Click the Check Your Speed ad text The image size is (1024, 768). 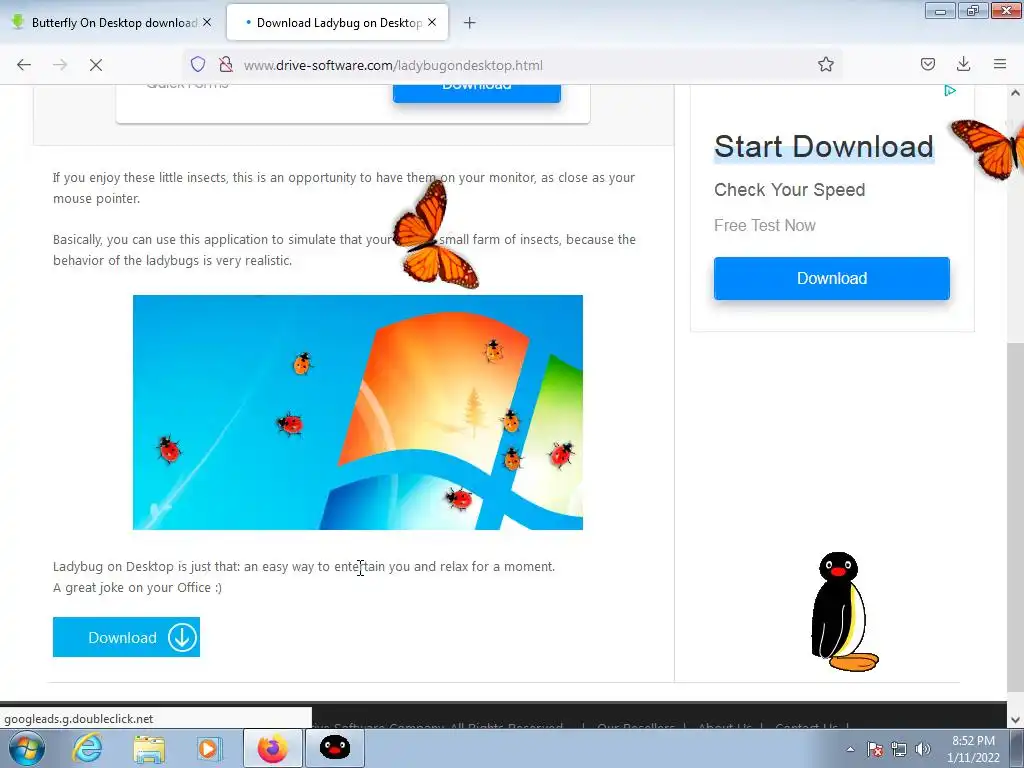tap(790, 190)
